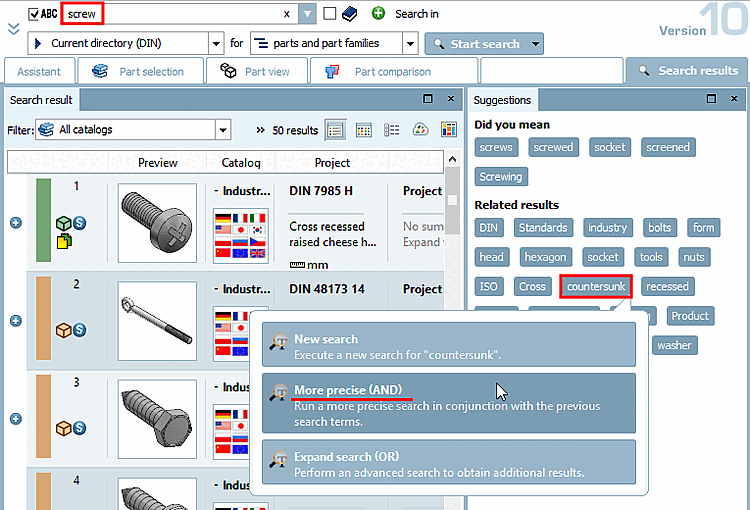
Task: Open the search history dropdown arrow
Action: pyautogui.click(x=307, y=14)
